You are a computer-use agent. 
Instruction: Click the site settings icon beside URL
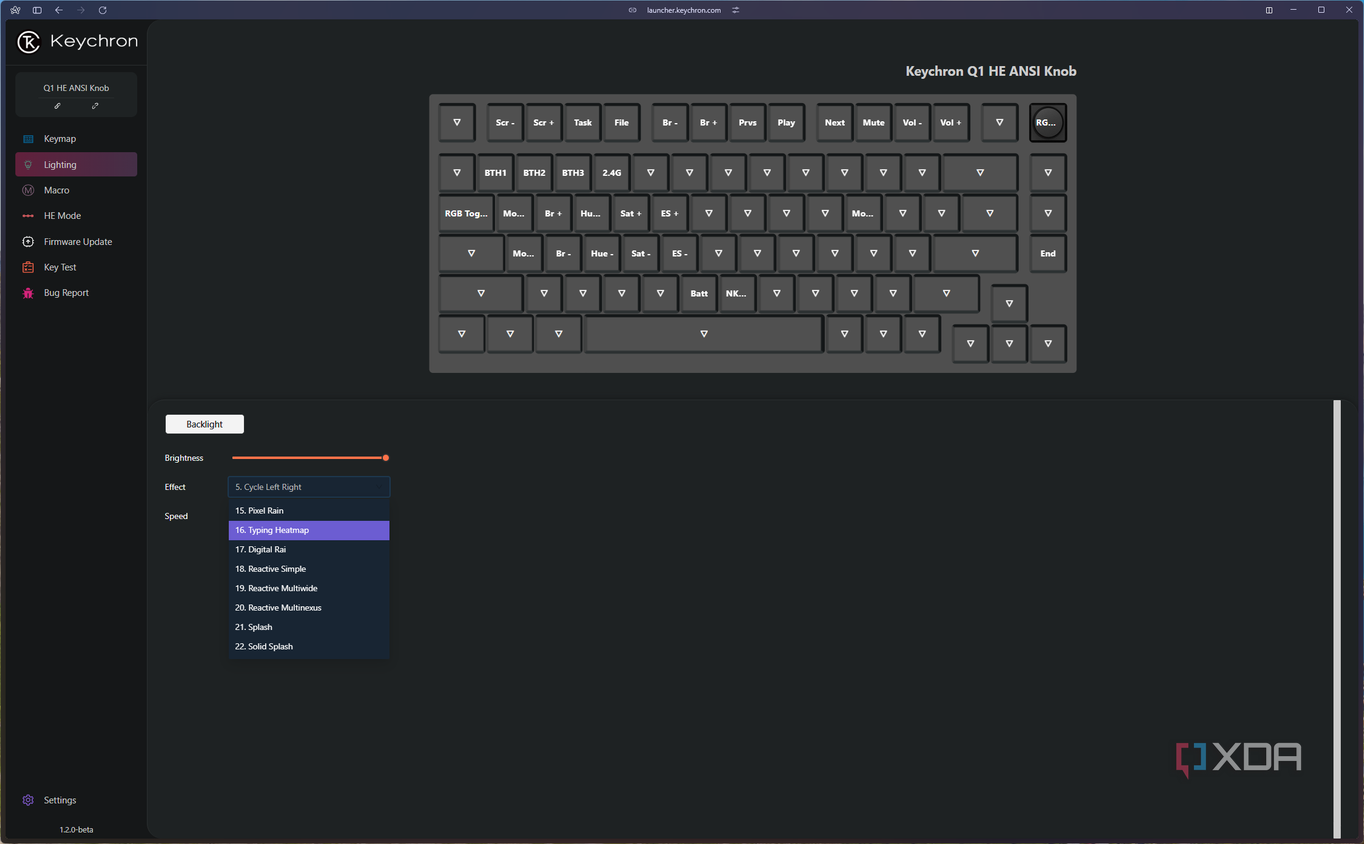coord(736,10)
